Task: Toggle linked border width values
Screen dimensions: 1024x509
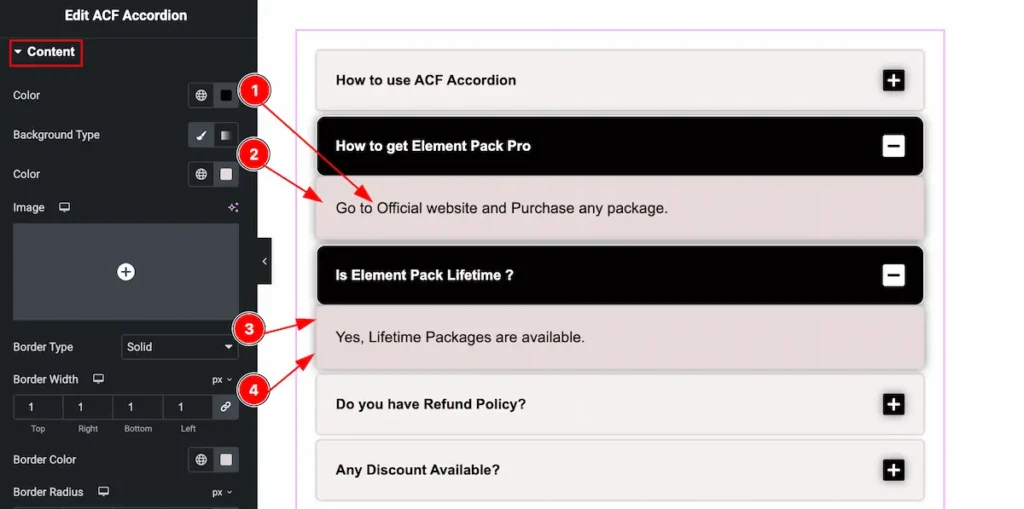Action: click(x=226, y=407)
